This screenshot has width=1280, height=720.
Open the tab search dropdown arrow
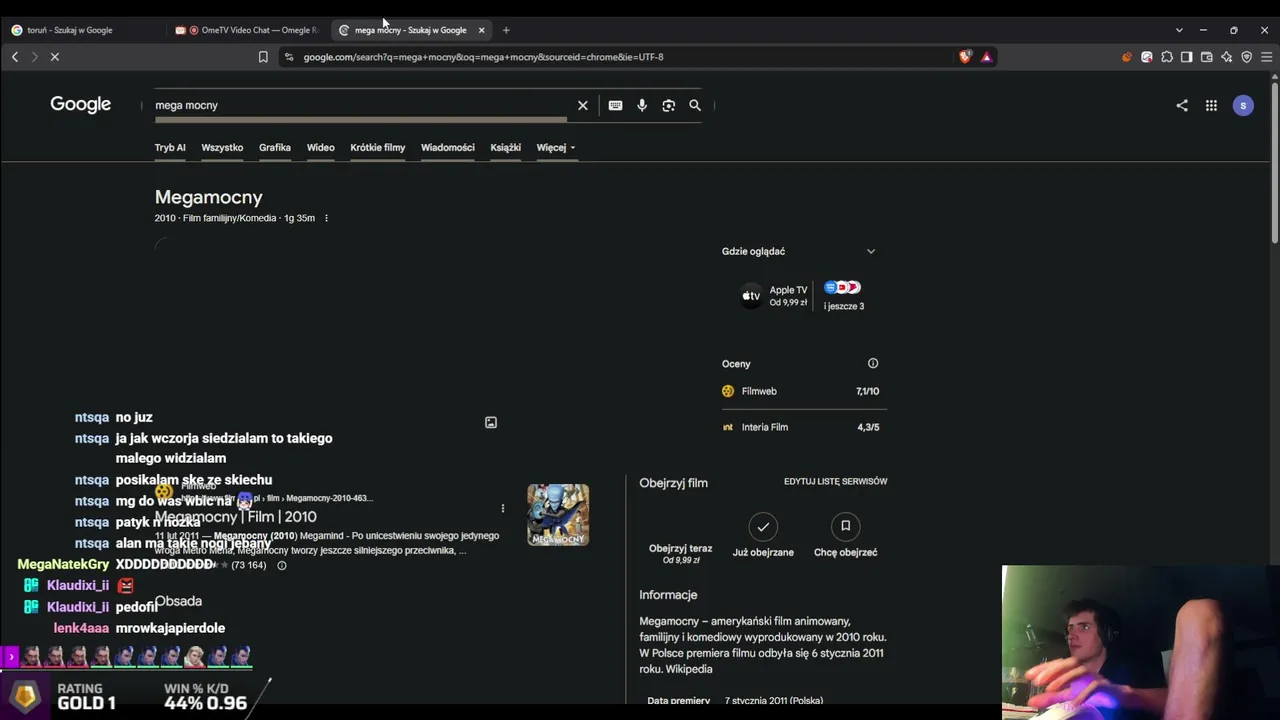[x=1179, y=30]
